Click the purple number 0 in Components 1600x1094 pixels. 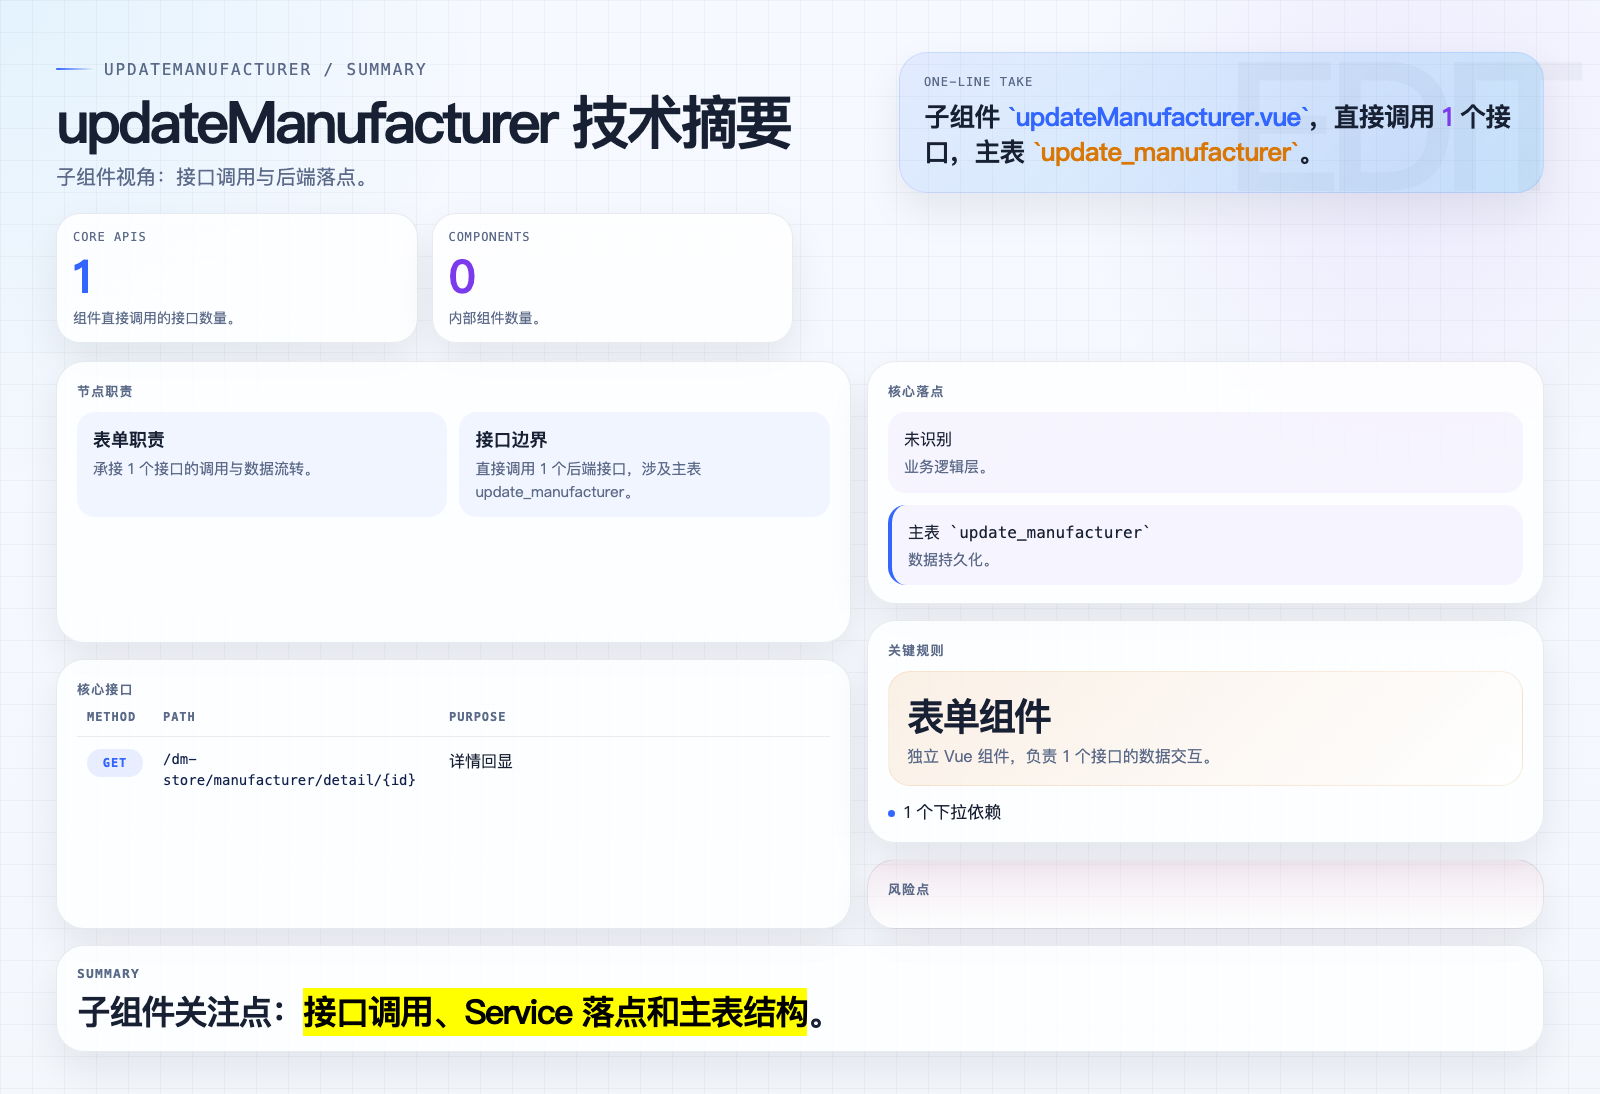point(462,276)
